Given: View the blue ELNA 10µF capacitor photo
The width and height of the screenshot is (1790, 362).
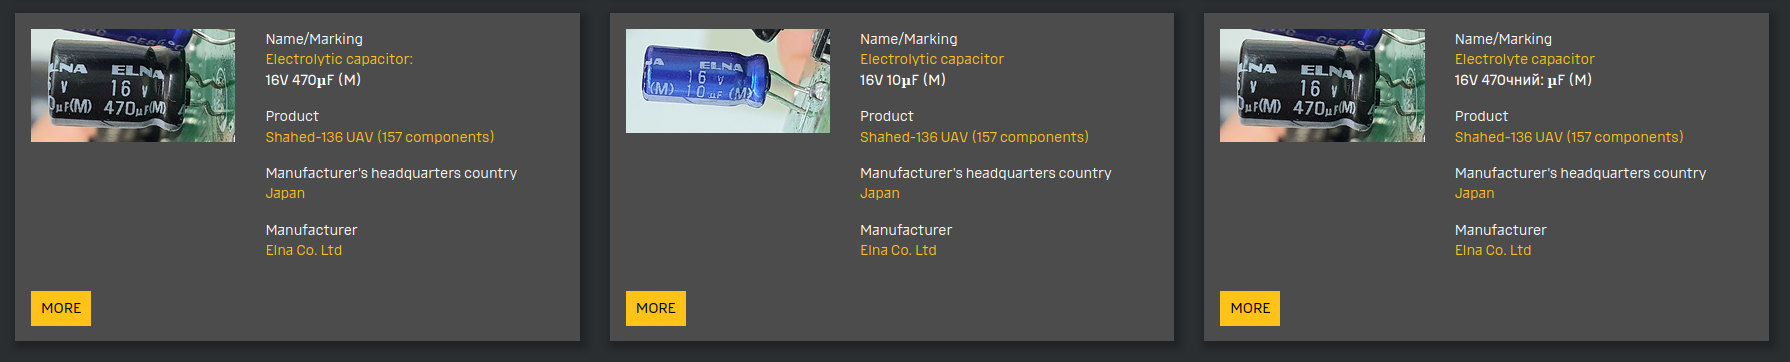Looking at the screenshot, I should pyautogui.click(x=728, y=81).
